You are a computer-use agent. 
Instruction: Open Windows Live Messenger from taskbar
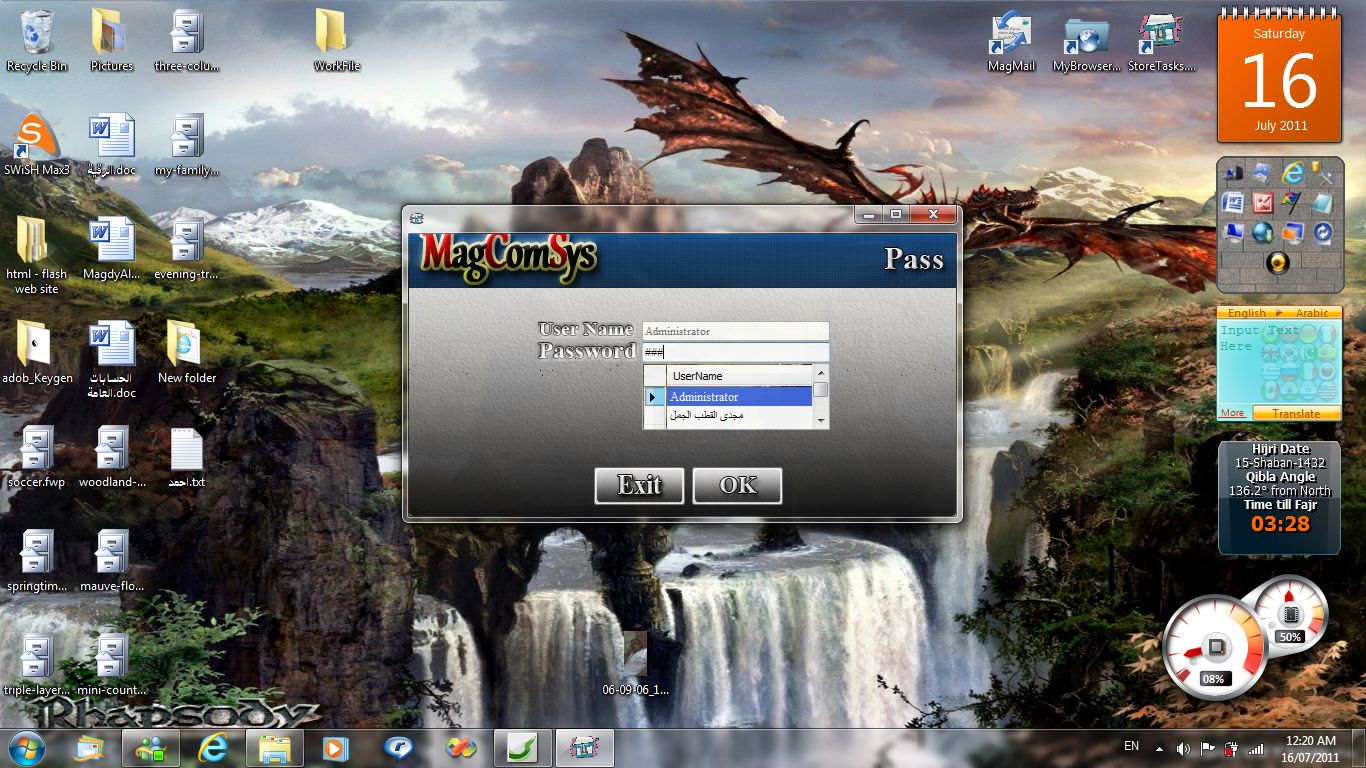tap(151, 748)
